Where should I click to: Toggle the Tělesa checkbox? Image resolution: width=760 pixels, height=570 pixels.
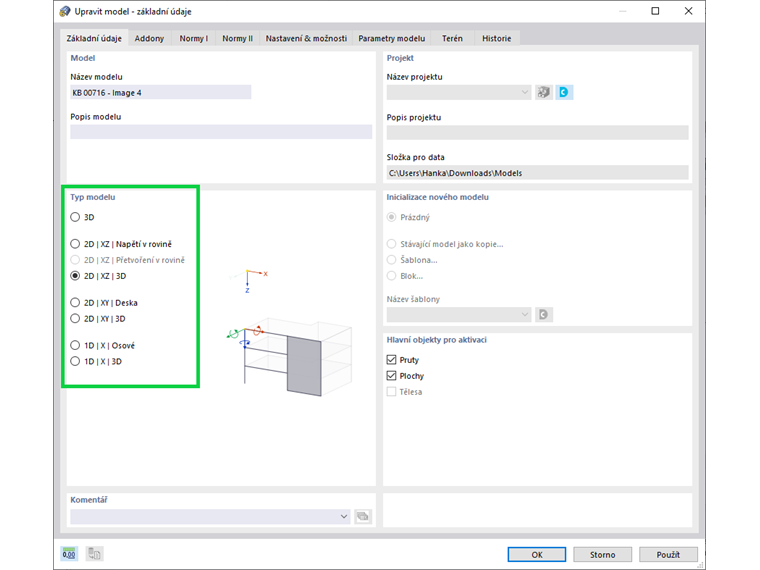[x=392, y=392]
